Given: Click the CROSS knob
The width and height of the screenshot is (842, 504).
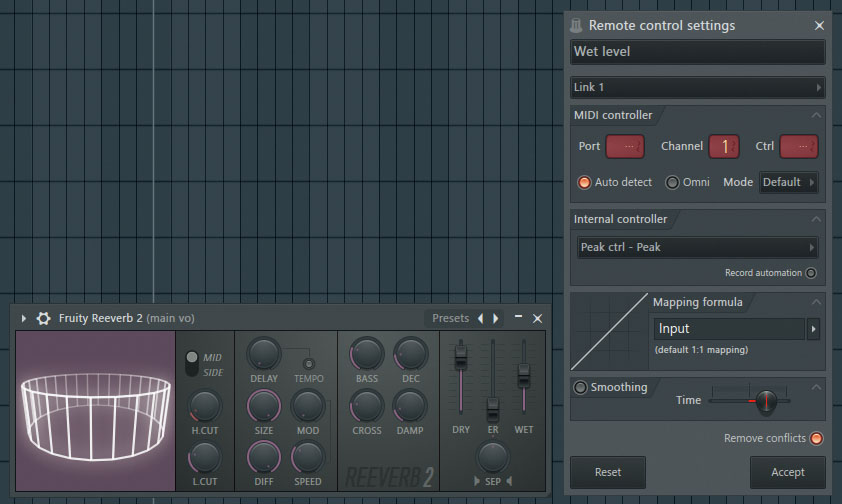Looking at the screenshot, I should pos(367,406).
